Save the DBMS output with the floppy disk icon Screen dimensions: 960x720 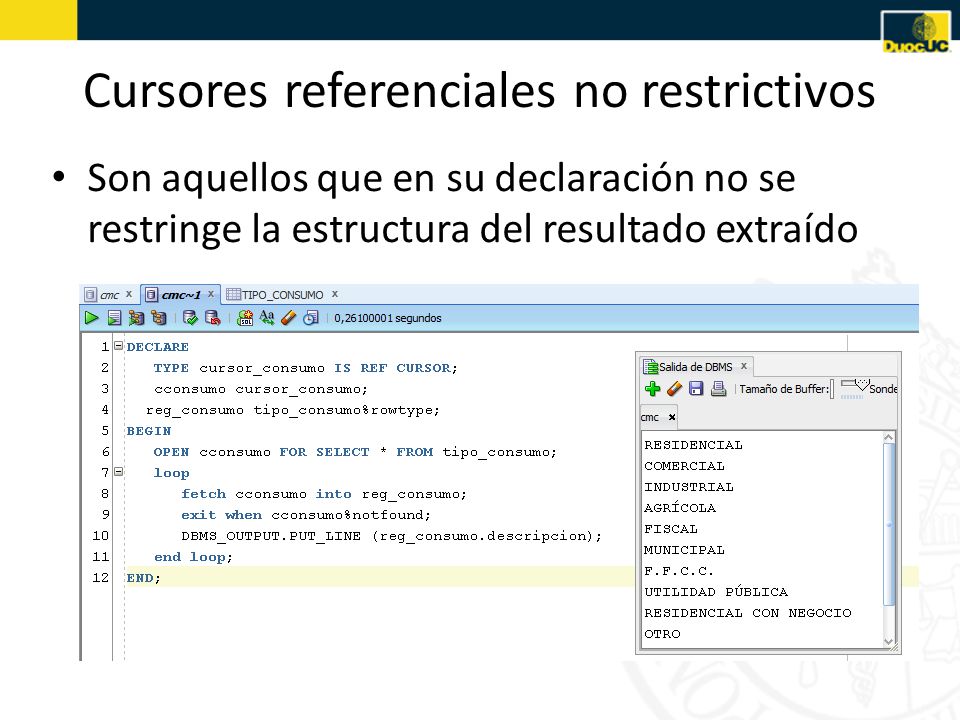696,389
